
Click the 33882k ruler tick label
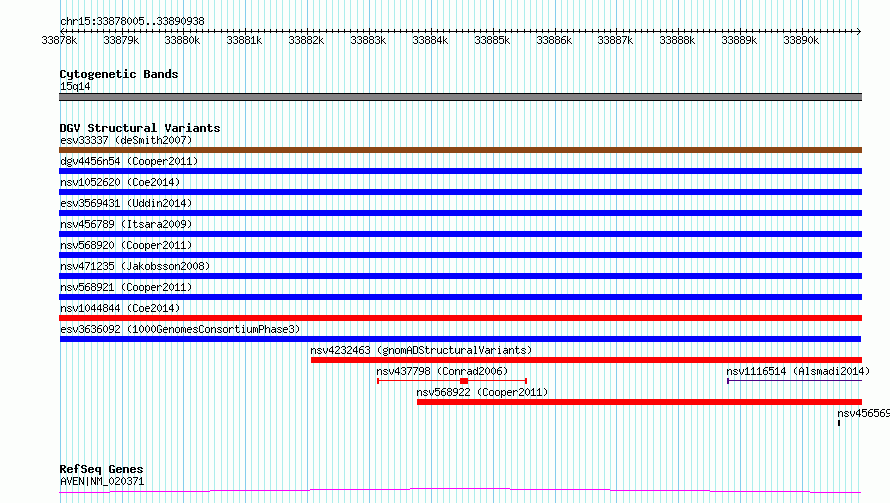[x=306, y=40]
